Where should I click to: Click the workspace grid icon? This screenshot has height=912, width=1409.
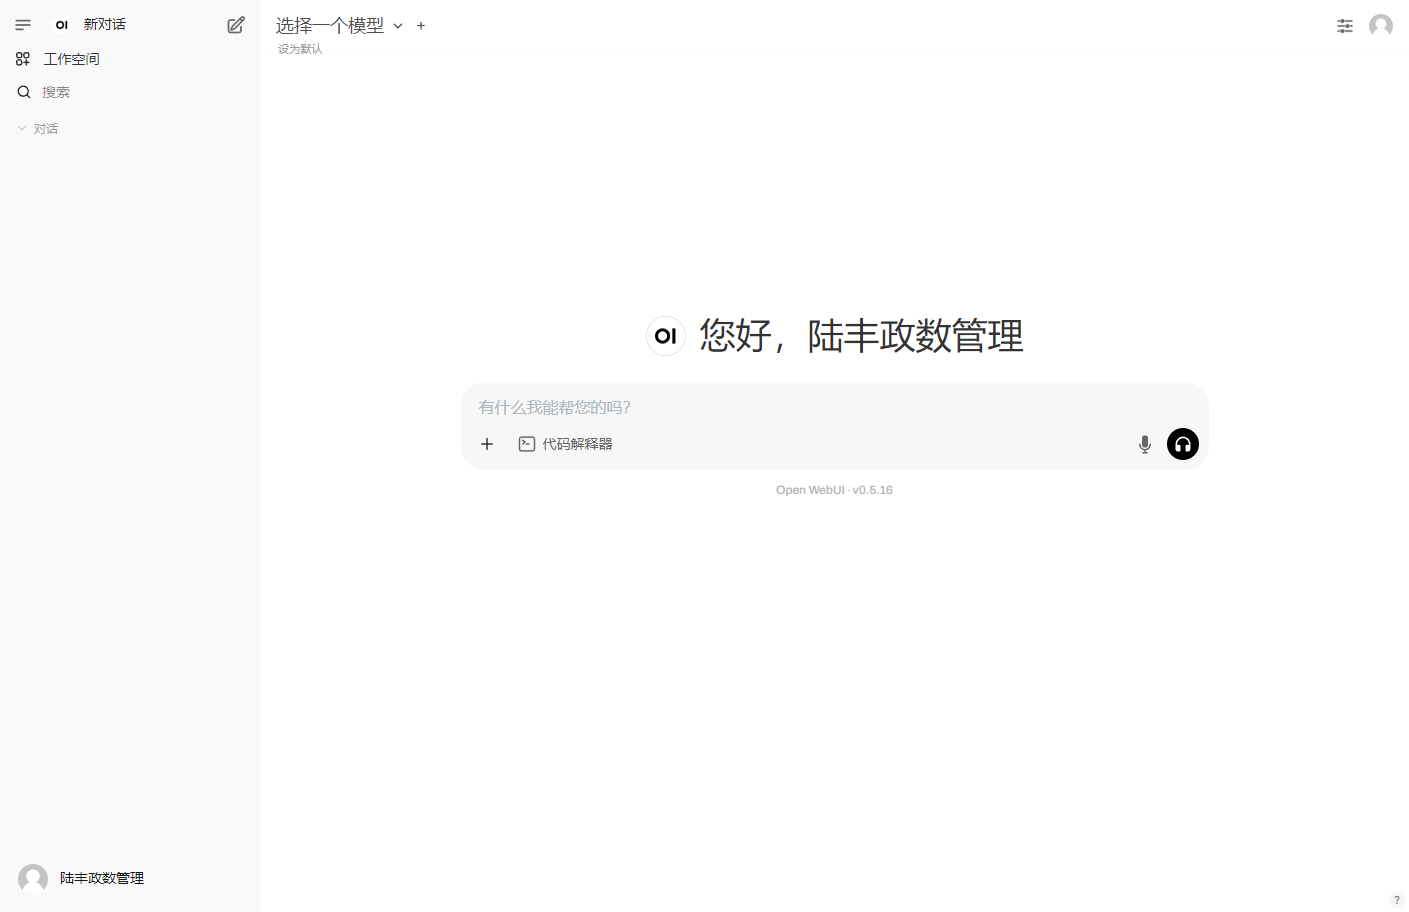coord(23,59)
